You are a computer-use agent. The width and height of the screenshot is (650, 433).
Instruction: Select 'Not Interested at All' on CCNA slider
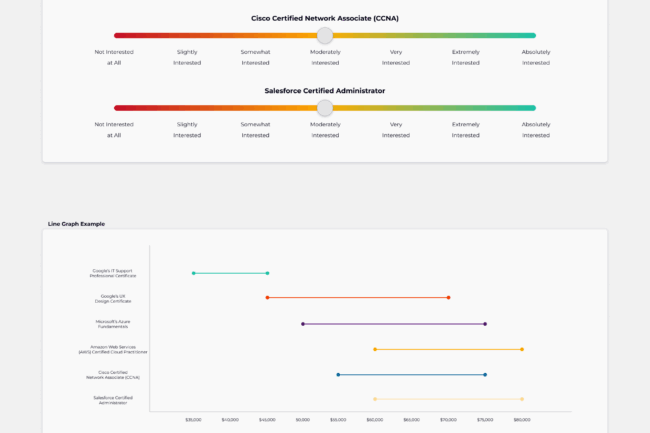114,56
